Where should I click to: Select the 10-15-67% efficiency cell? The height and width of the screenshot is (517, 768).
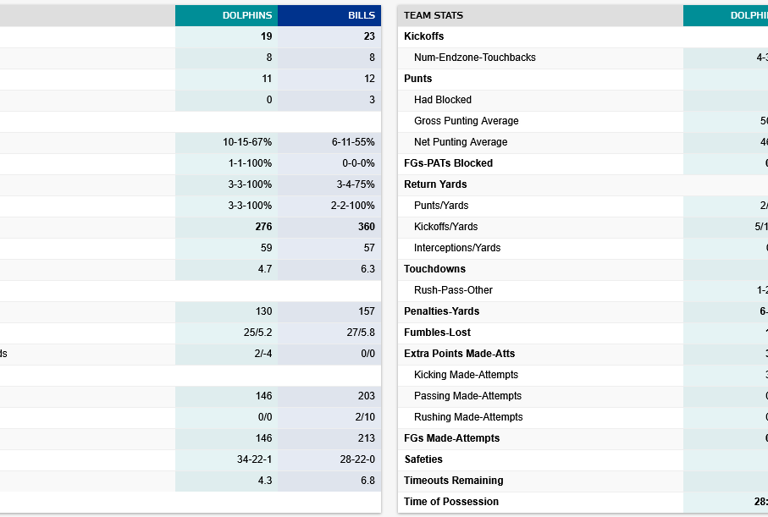[x=247, y=142]
